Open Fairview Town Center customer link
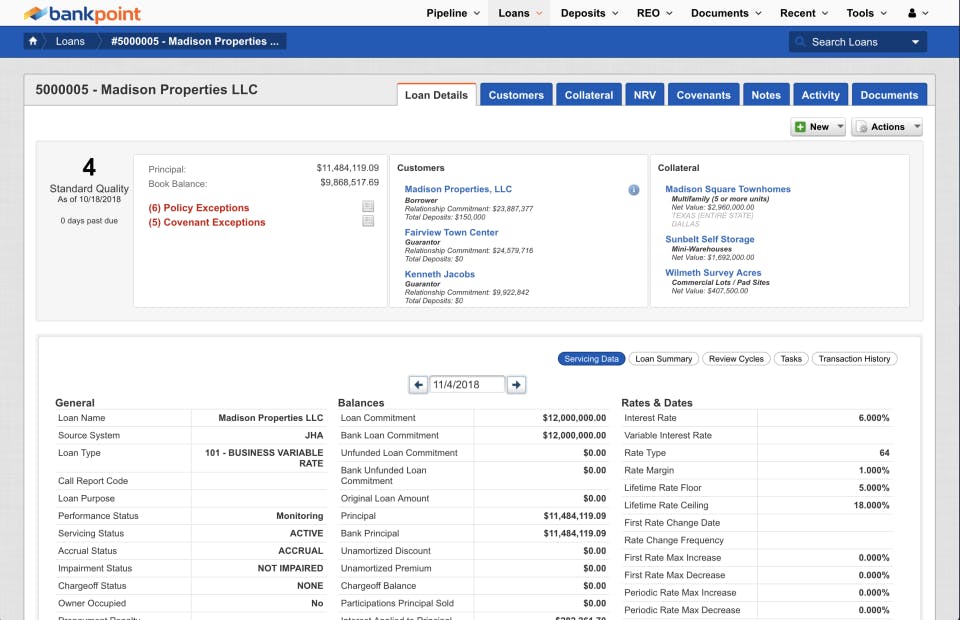 [x=451, y=233]
